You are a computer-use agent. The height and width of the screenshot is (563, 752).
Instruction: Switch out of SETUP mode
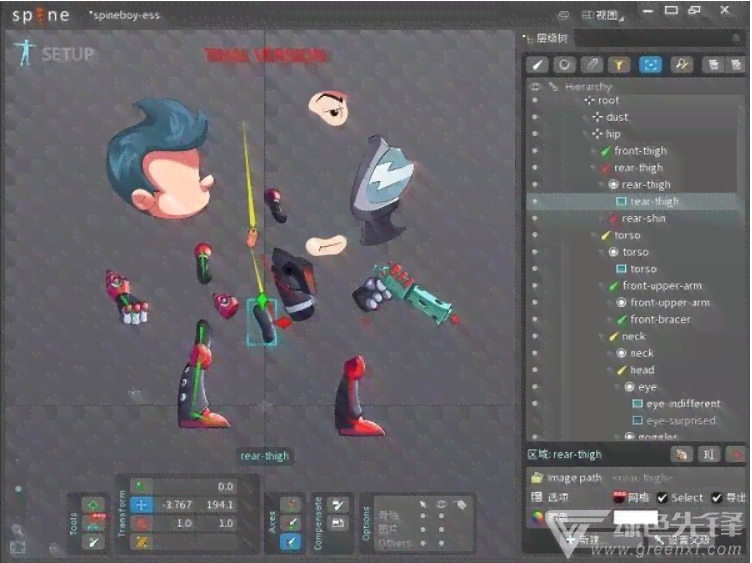[55, 54]
